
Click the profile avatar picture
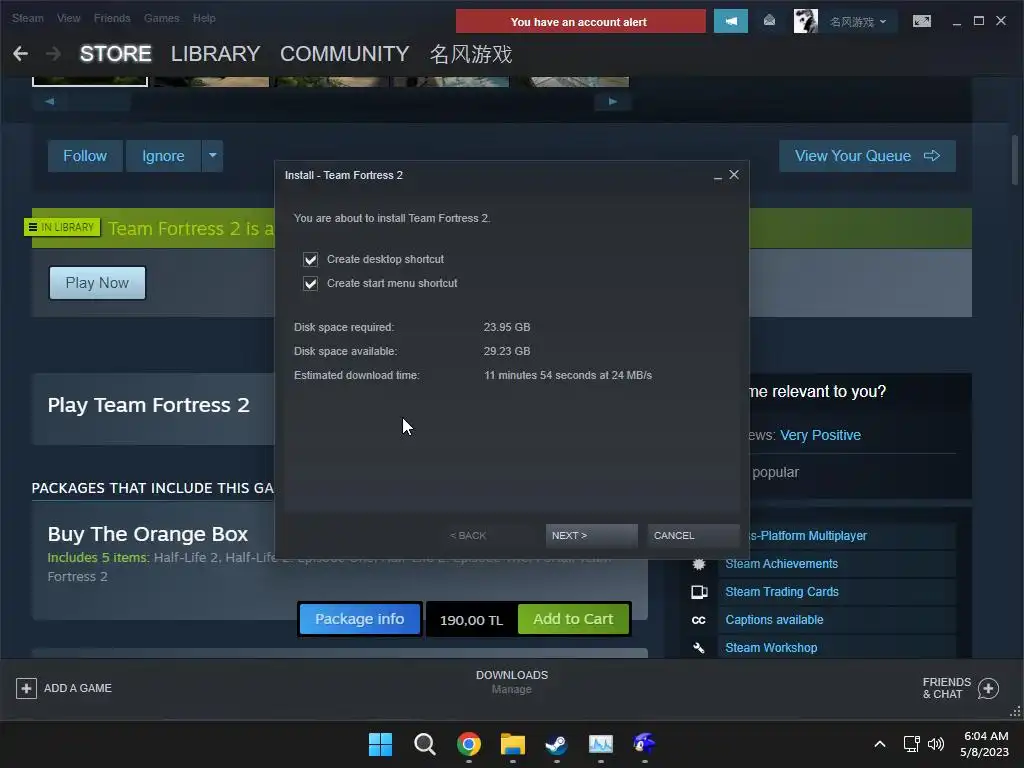point(805,22)
